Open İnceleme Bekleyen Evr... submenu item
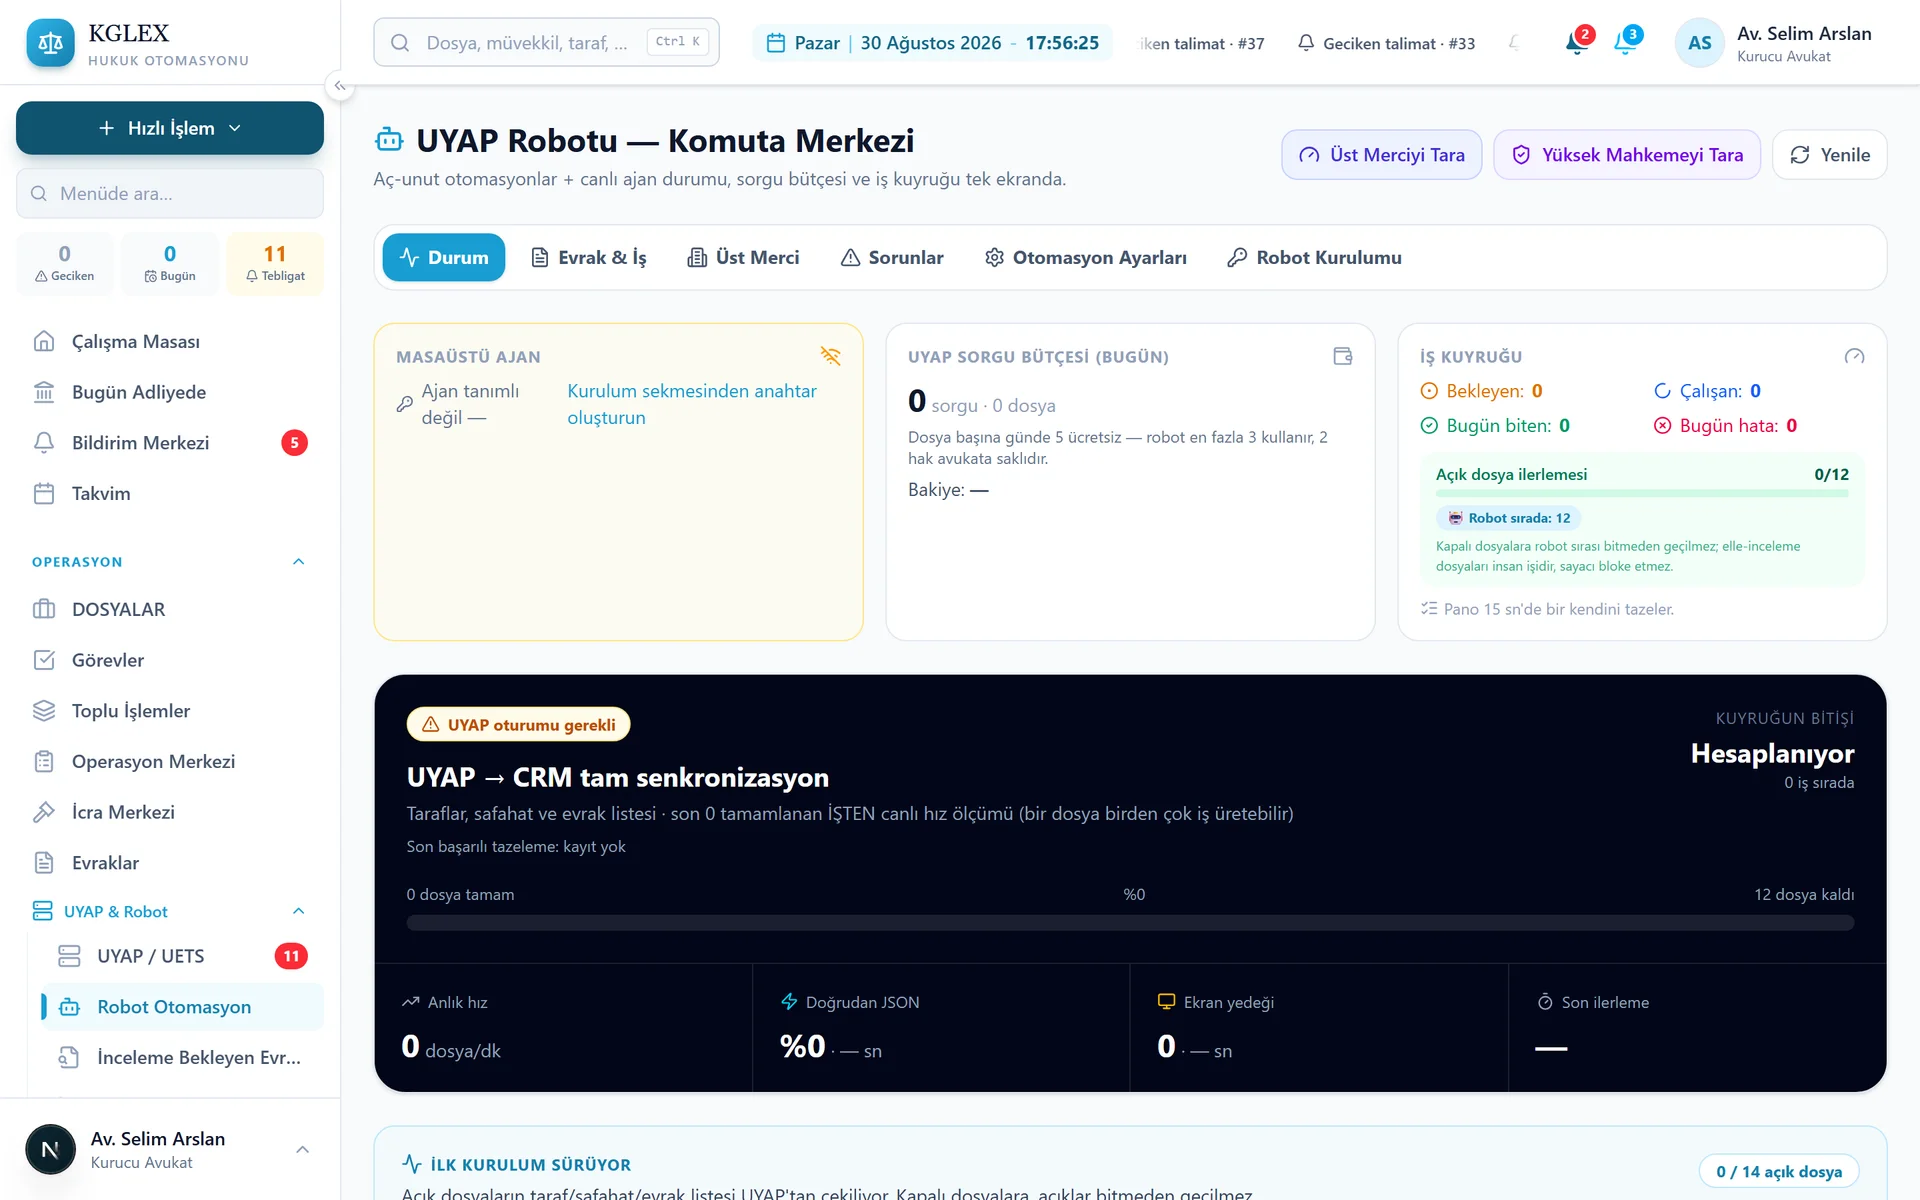 (x=182, y=1058)
